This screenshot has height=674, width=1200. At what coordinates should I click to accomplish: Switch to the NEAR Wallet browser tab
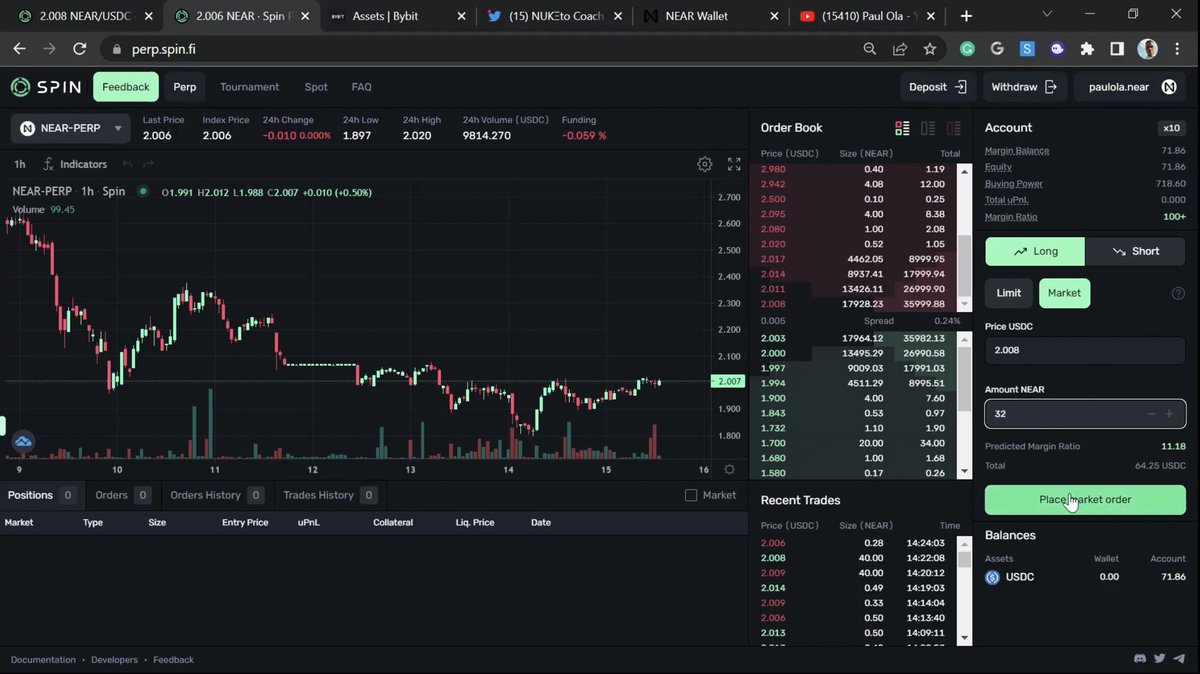pos(710,16)
